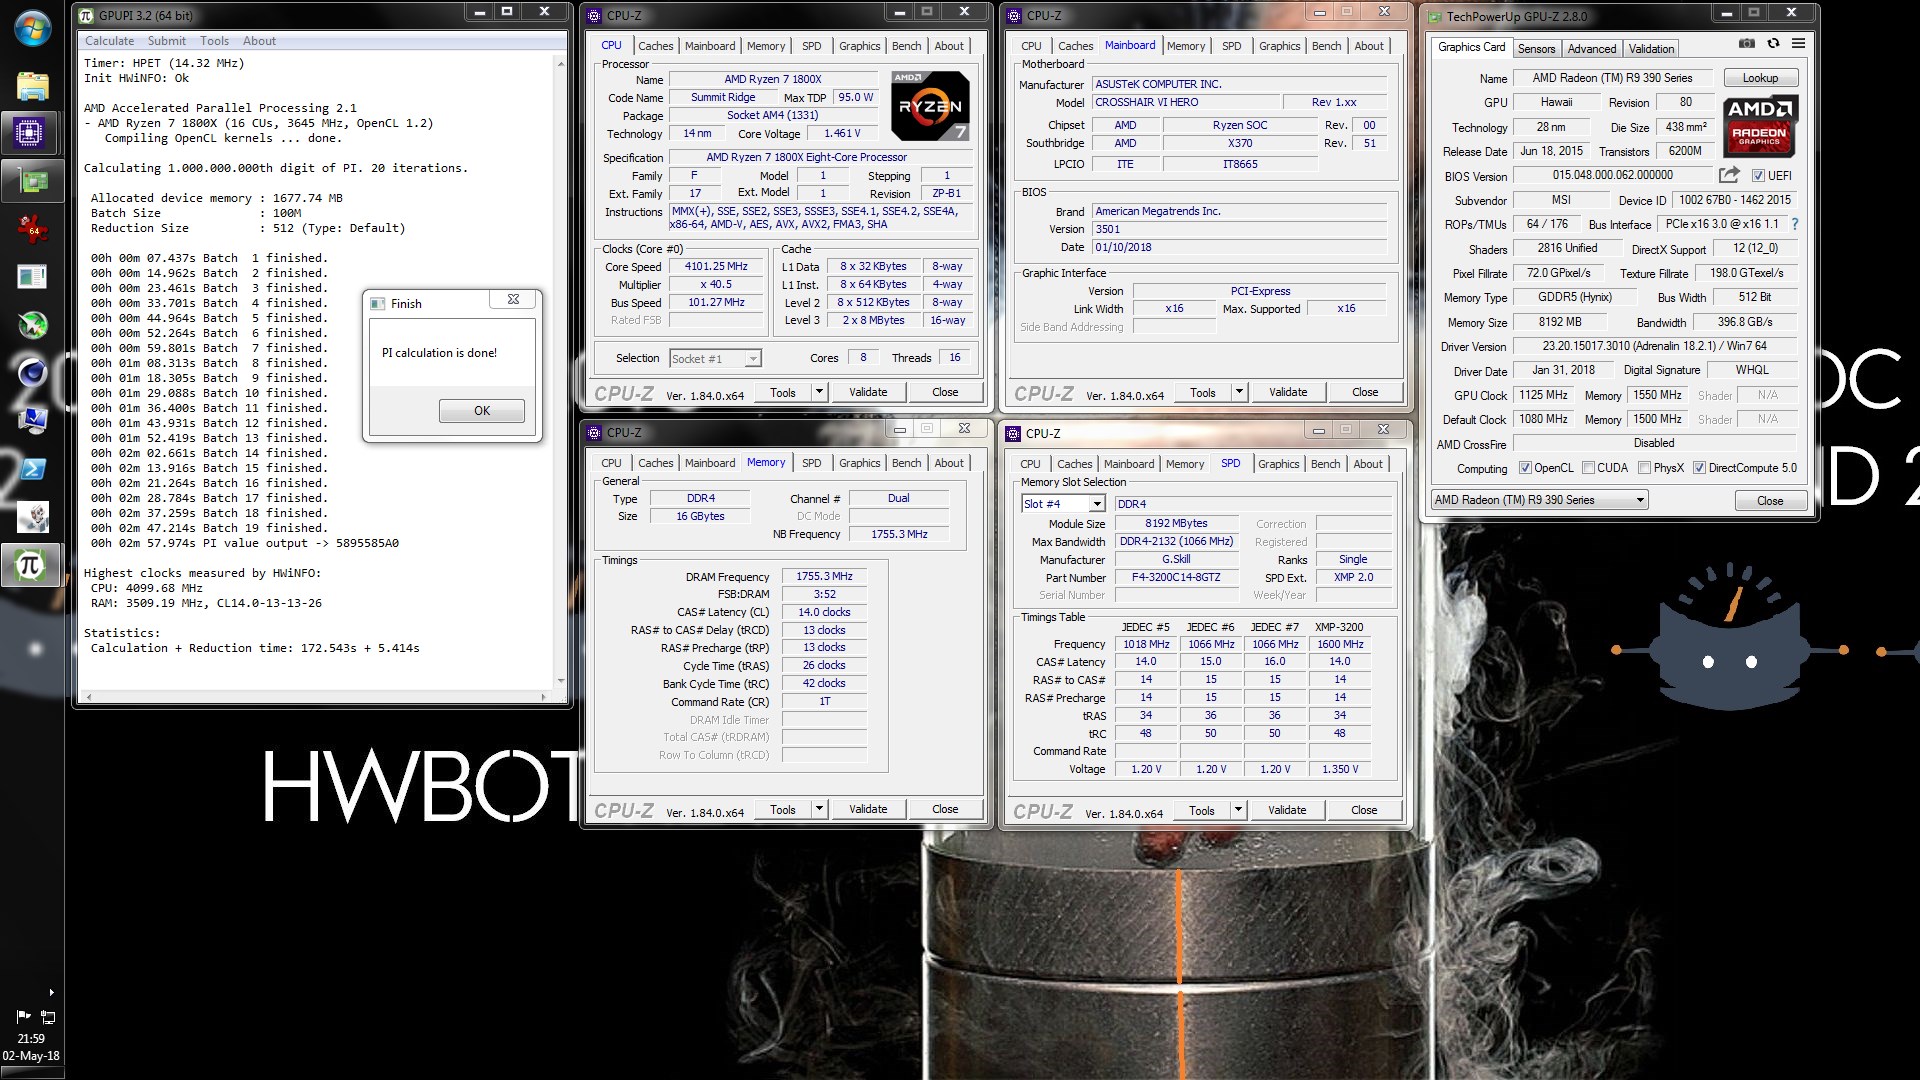The image size is (1920, 1080).
Task: Open Caches tab in top-left CPU-Z window
Action: pos(655,46)
